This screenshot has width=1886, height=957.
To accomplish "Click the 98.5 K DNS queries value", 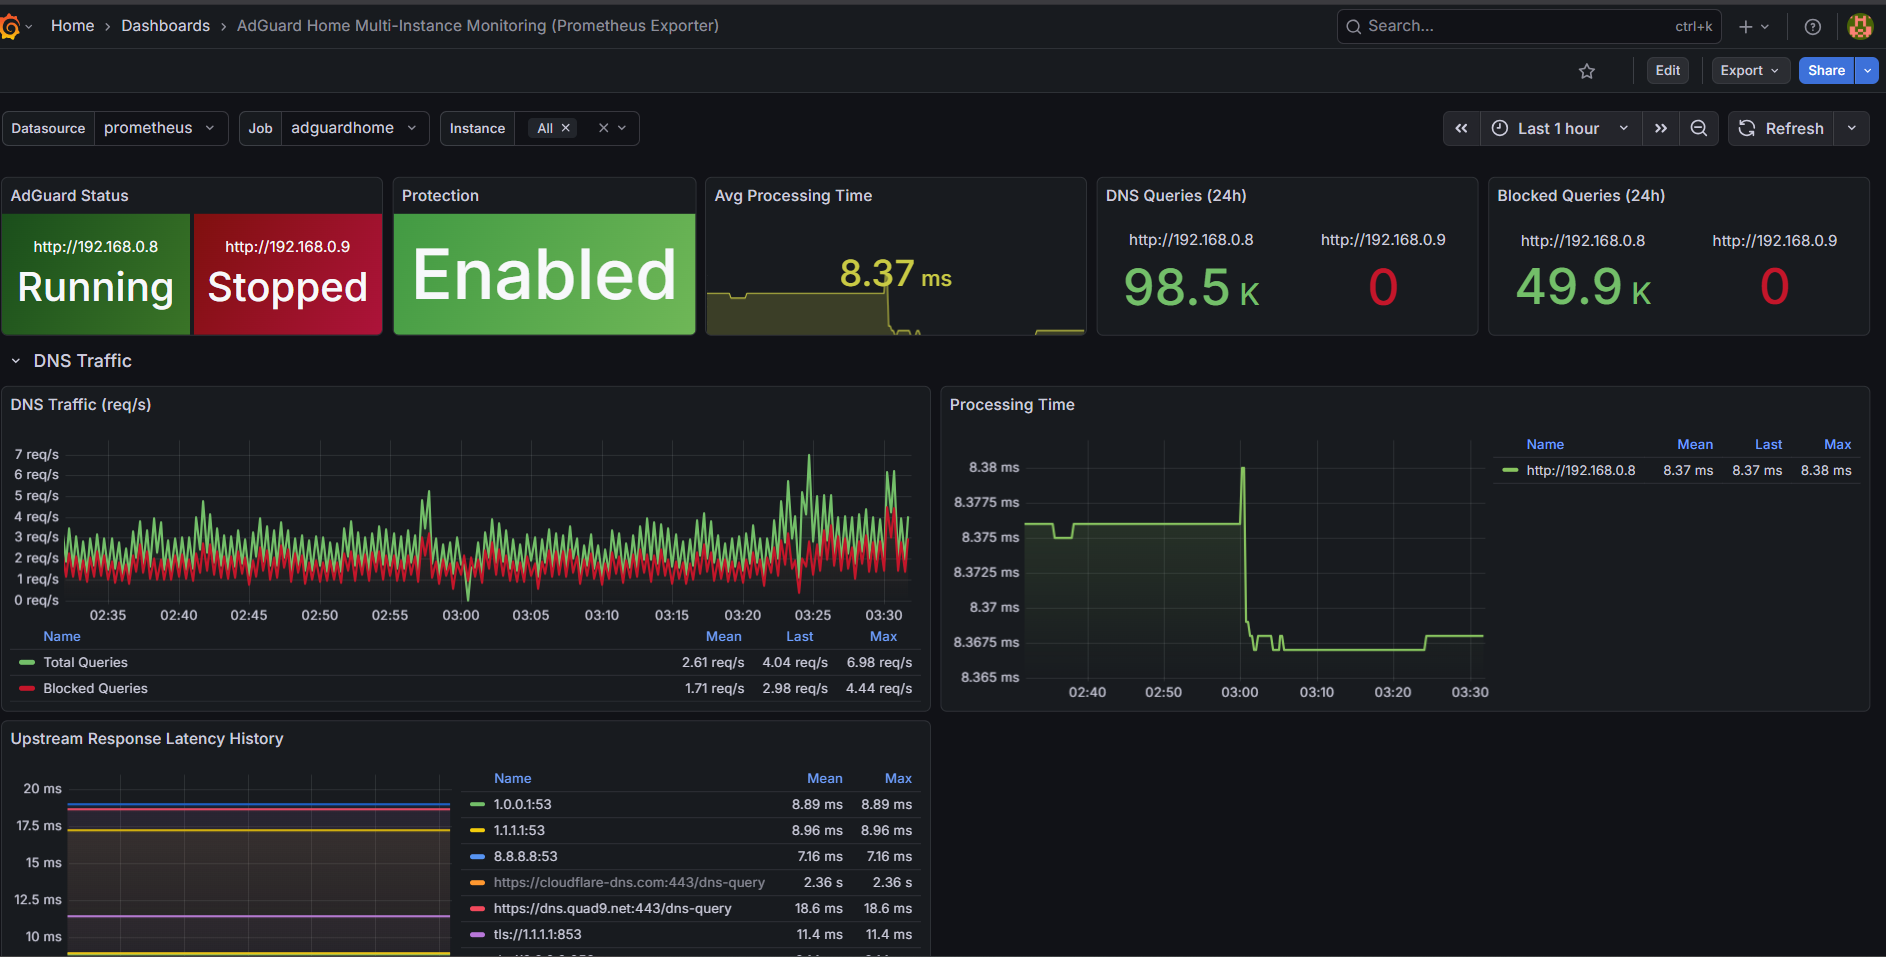I will pos(1191,288).
